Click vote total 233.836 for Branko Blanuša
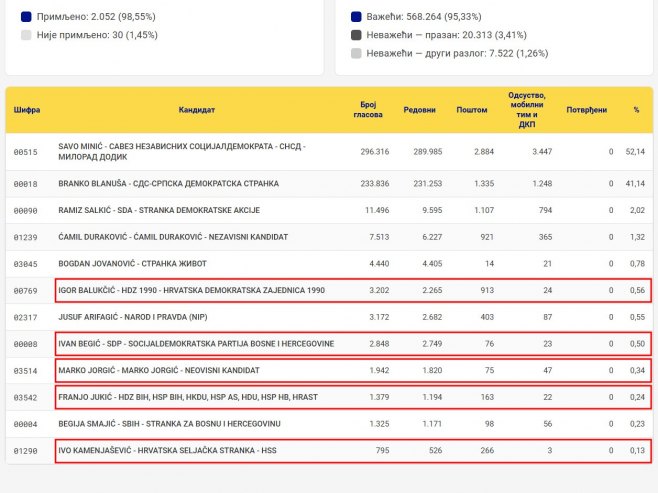The width and height of the screenshot is (658, 493). tap(375, 183)
